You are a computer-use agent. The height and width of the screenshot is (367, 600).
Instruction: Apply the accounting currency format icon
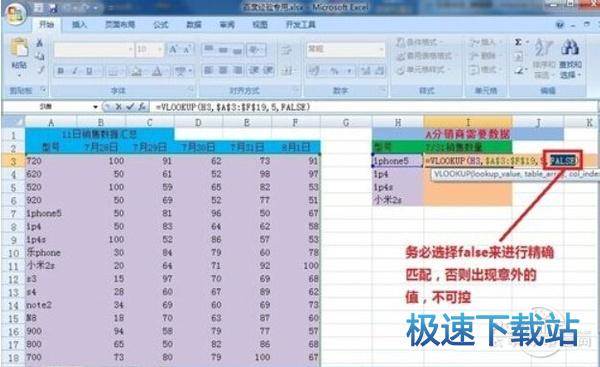tap(315, 71)
